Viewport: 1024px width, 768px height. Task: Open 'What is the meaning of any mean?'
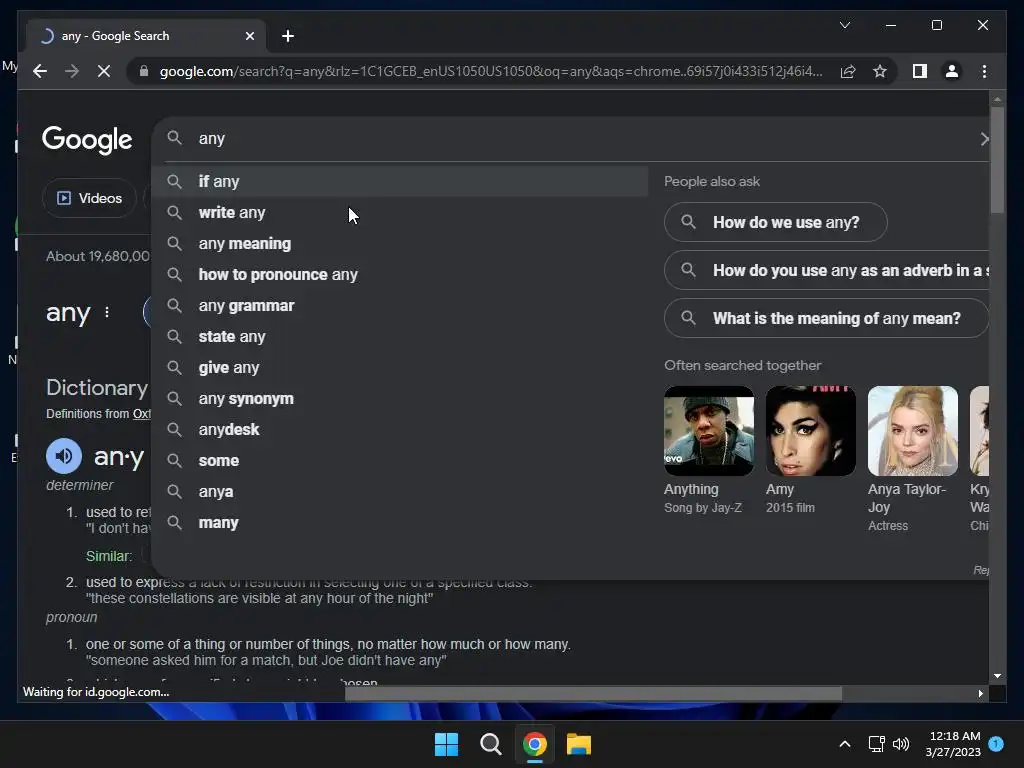(x=827, y=318)
